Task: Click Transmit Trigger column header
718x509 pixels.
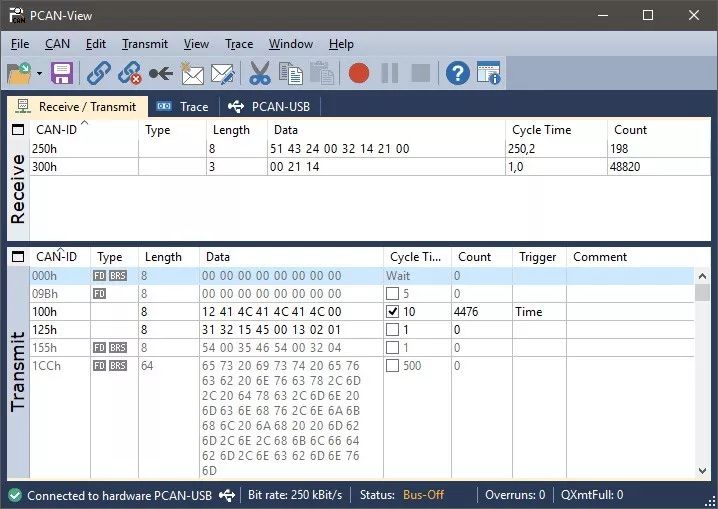Action: (538, 257)
